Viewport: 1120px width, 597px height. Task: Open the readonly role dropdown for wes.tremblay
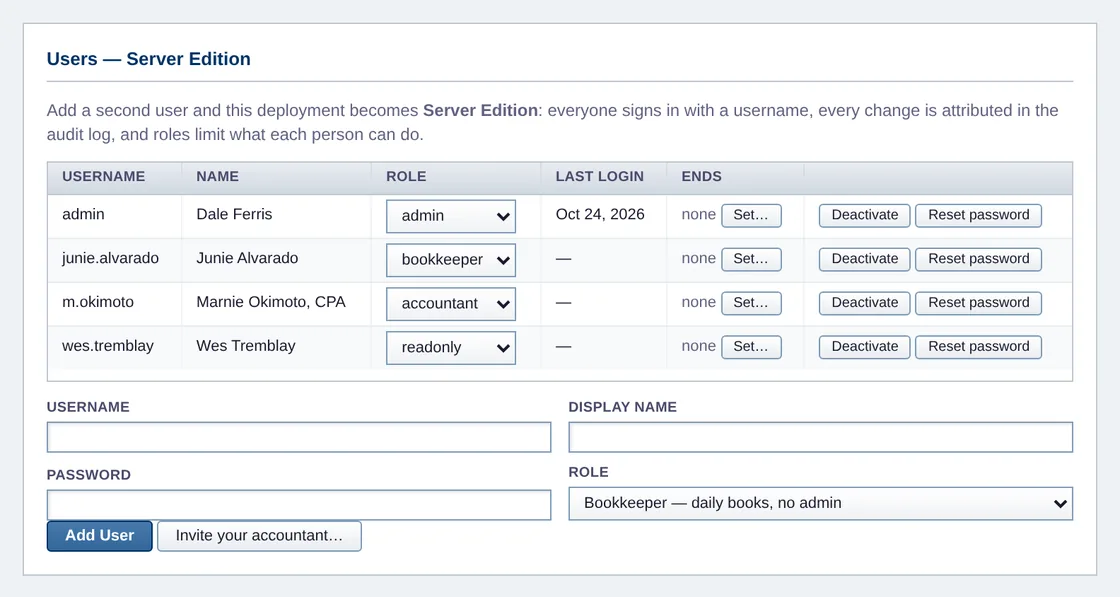pos(451,348)
